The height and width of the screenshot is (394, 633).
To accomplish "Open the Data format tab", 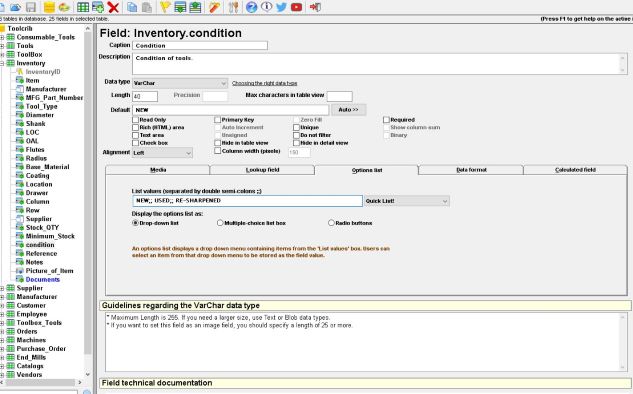I will tap(471, 170).
